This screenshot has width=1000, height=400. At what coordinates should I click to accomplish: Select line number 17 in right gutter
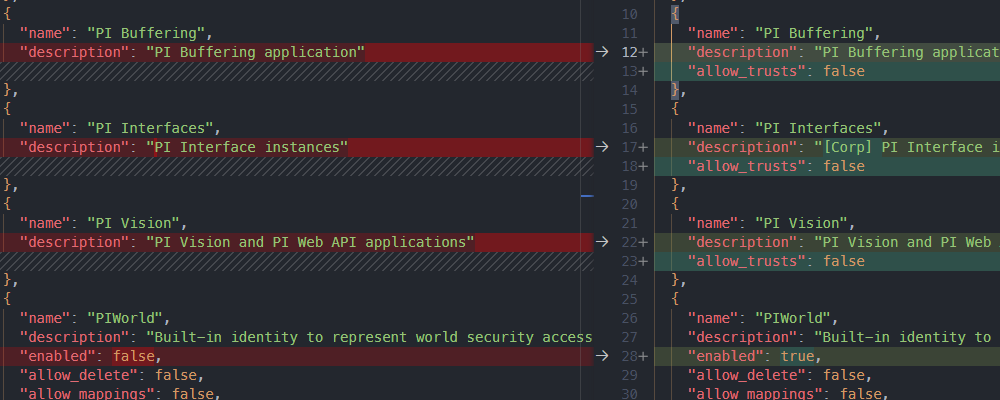(x=628, y=147)
